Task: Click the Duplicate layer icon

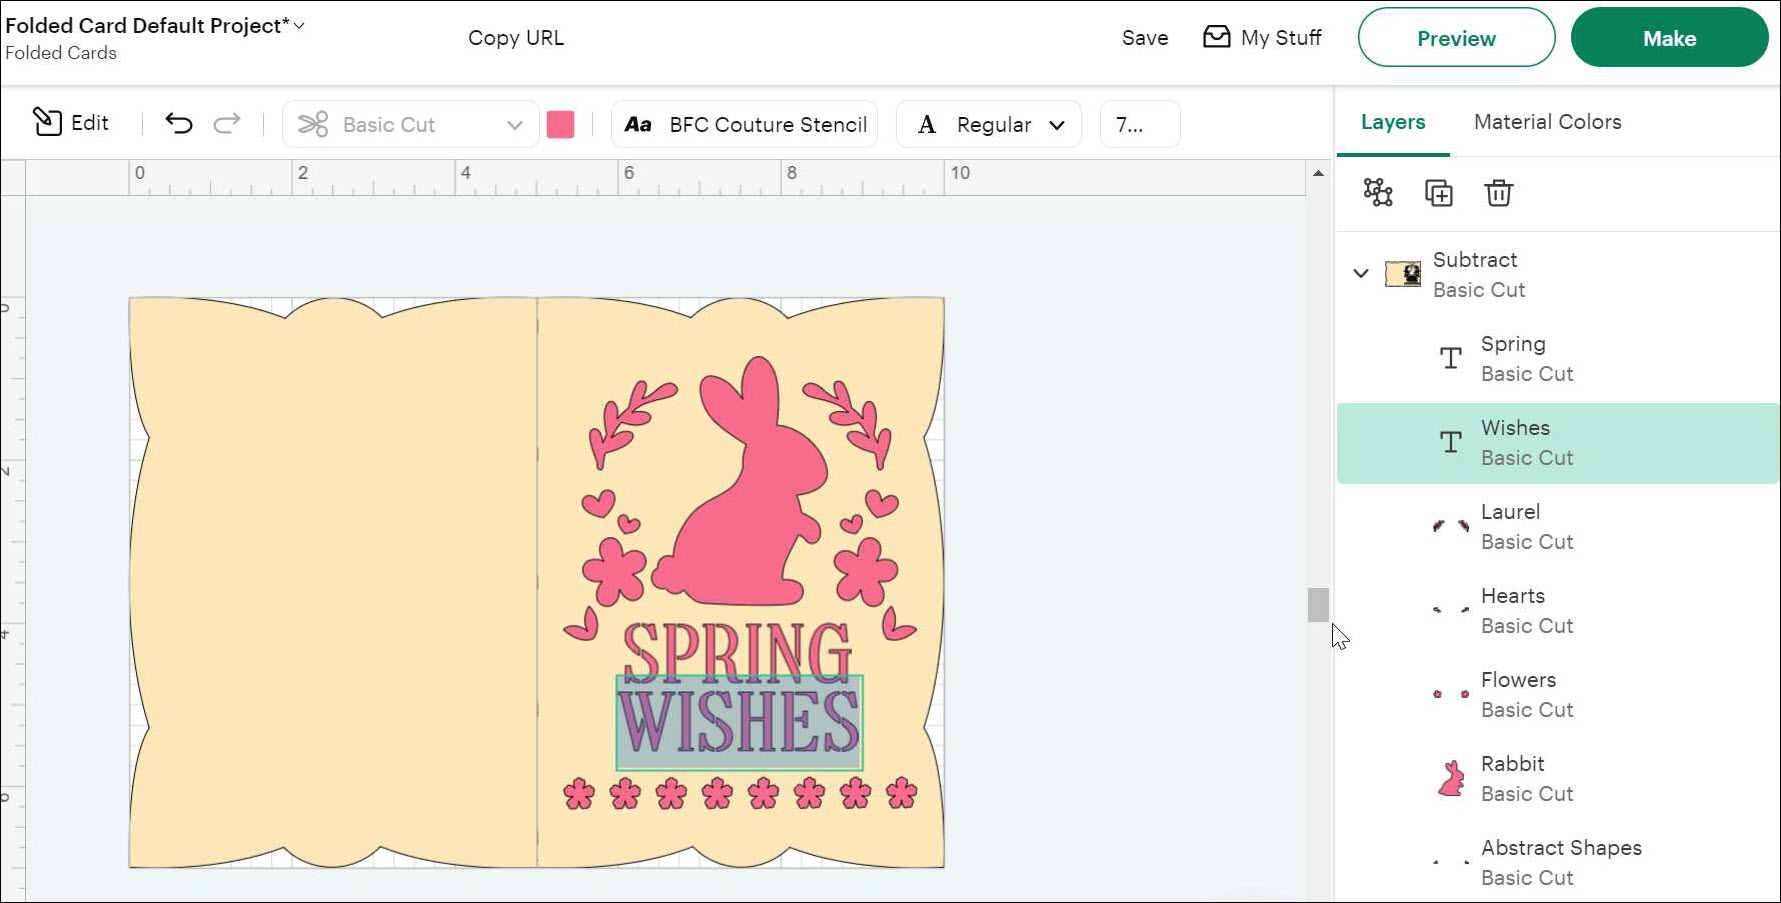Action: [1438, 192]
